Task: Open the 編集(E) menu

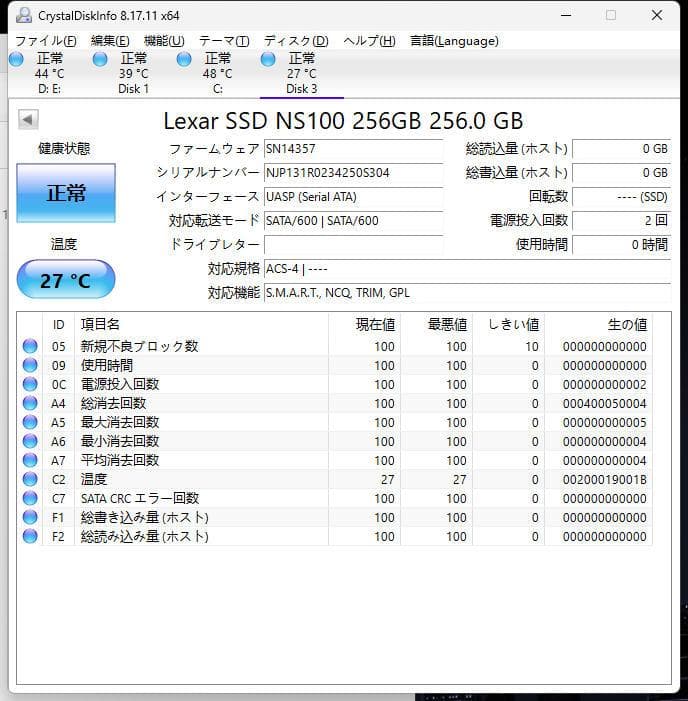Action: [110, 41]
